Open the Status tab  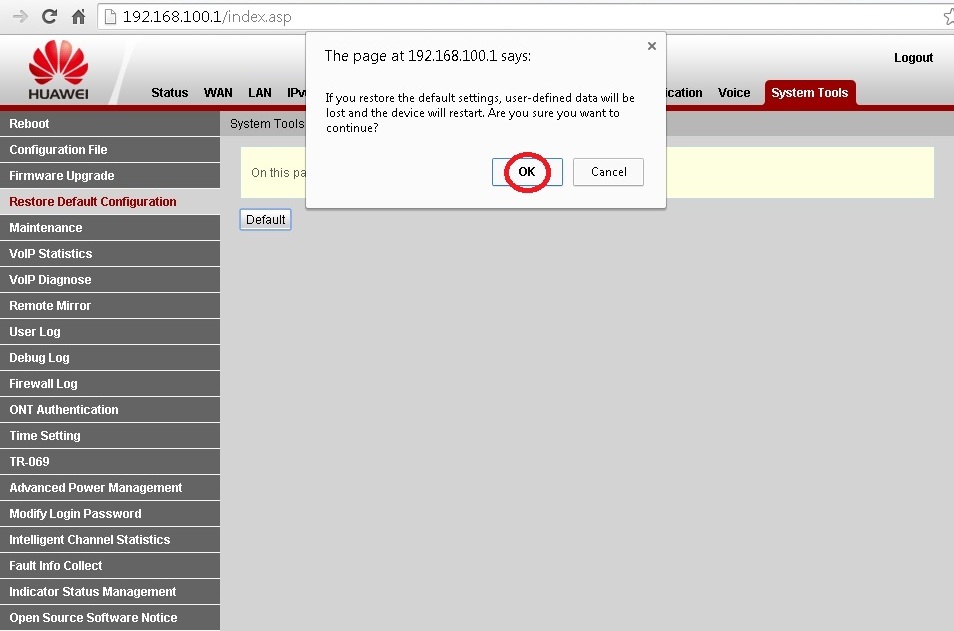(x=169, y=93)
